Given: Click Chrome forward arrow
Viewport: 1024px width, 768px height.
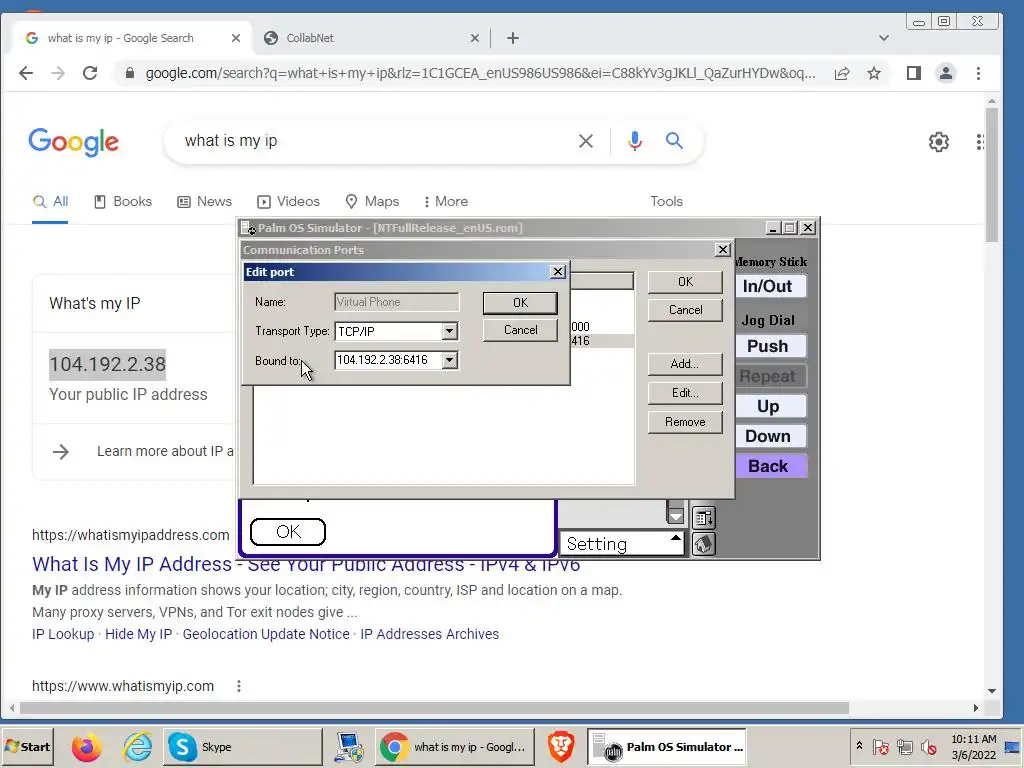Looking at the screenshot, I should click(57, 73).
